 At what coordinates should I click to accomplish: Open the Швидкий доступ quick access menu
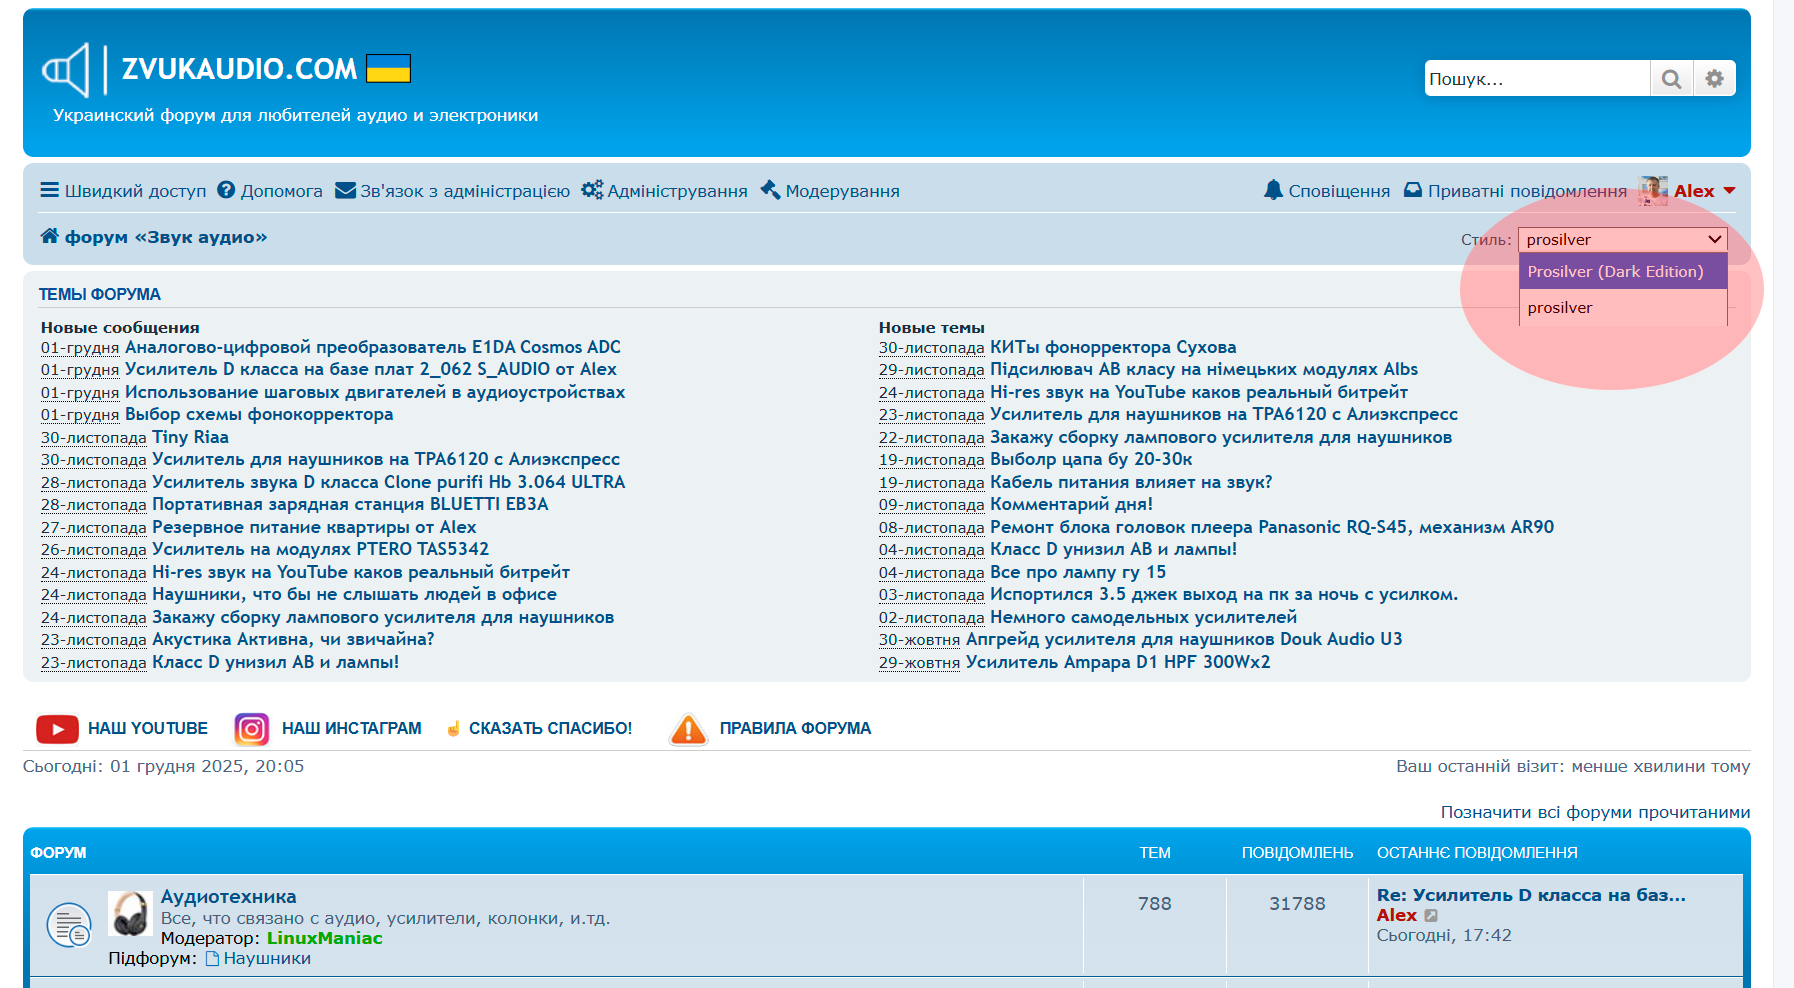pos(123,191)
